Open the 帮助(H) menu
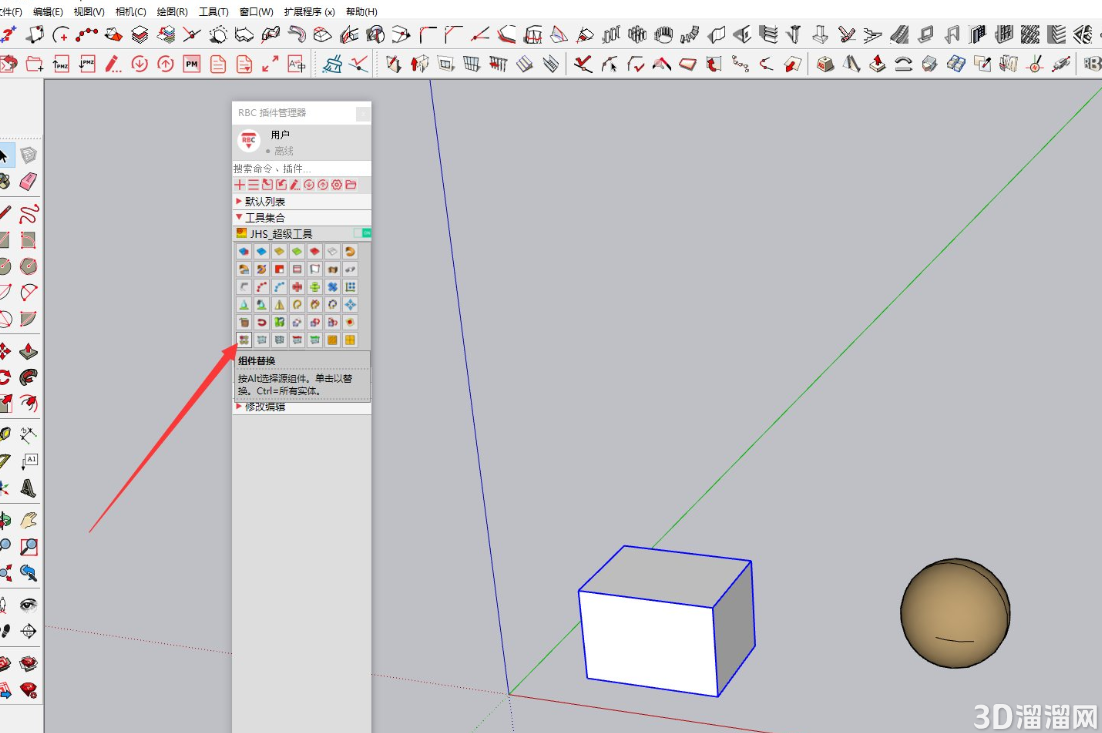1102x733 pixels. 361,12
